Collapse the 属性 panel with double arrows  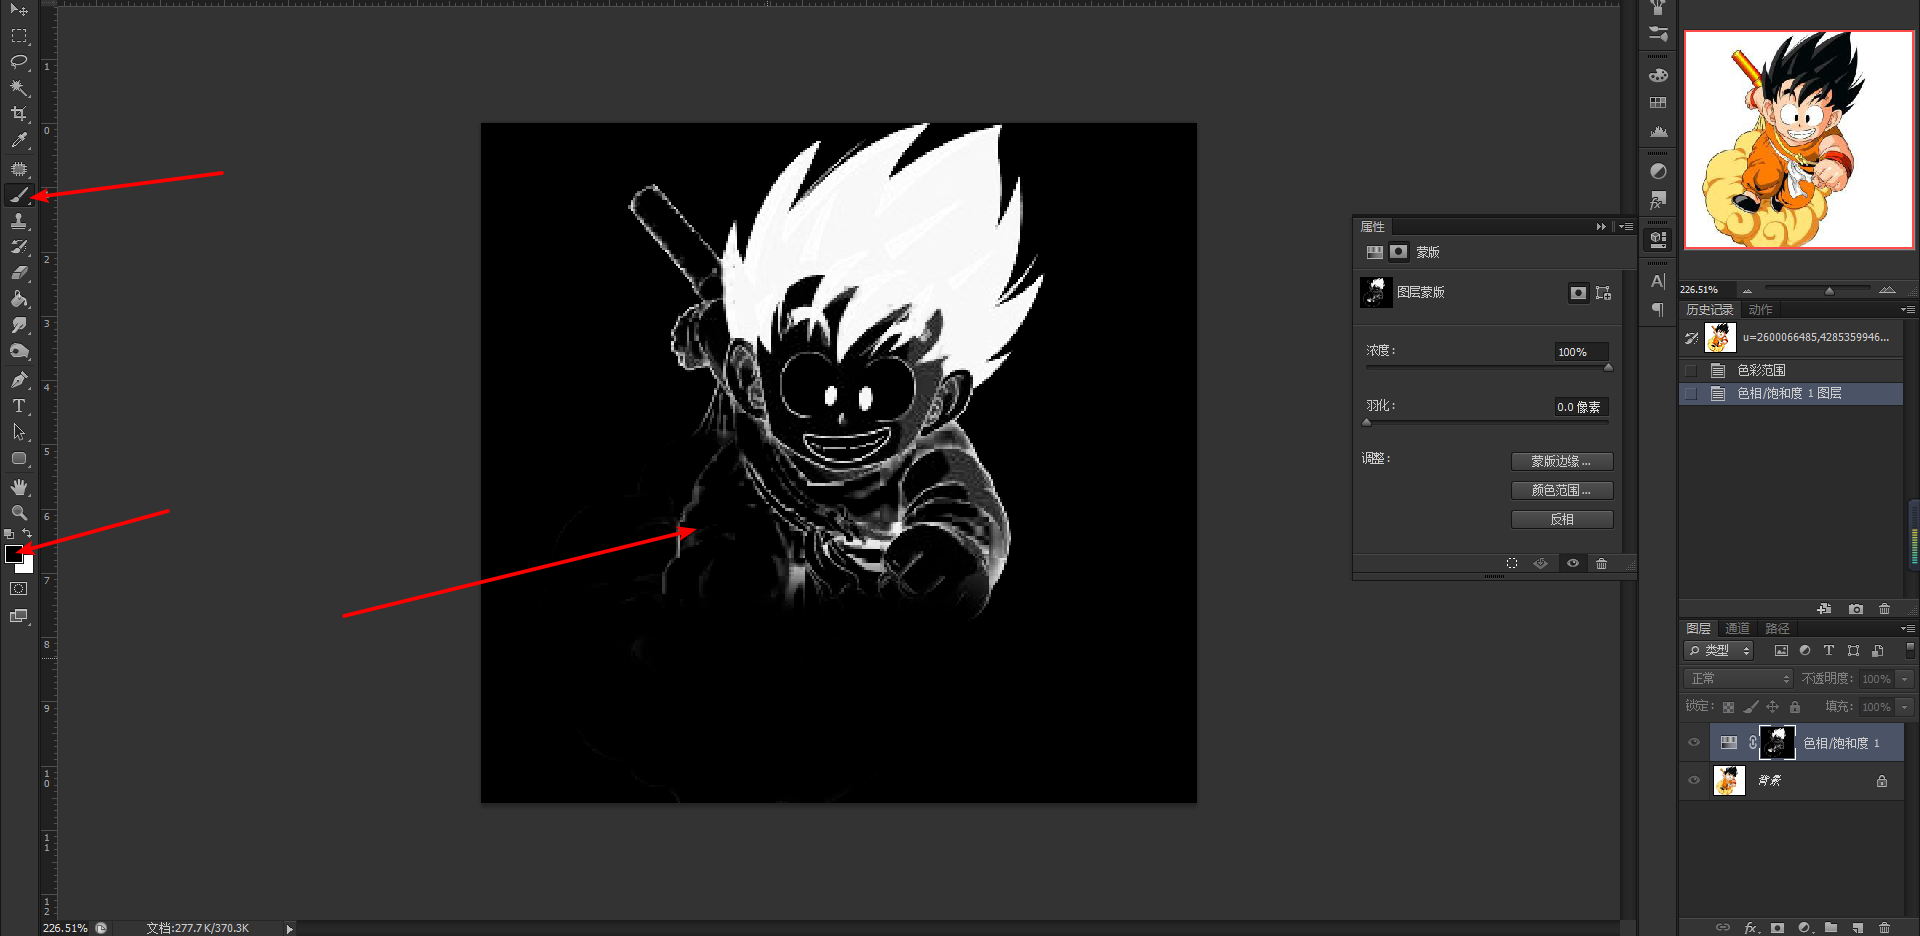[x=1601, y=227]
